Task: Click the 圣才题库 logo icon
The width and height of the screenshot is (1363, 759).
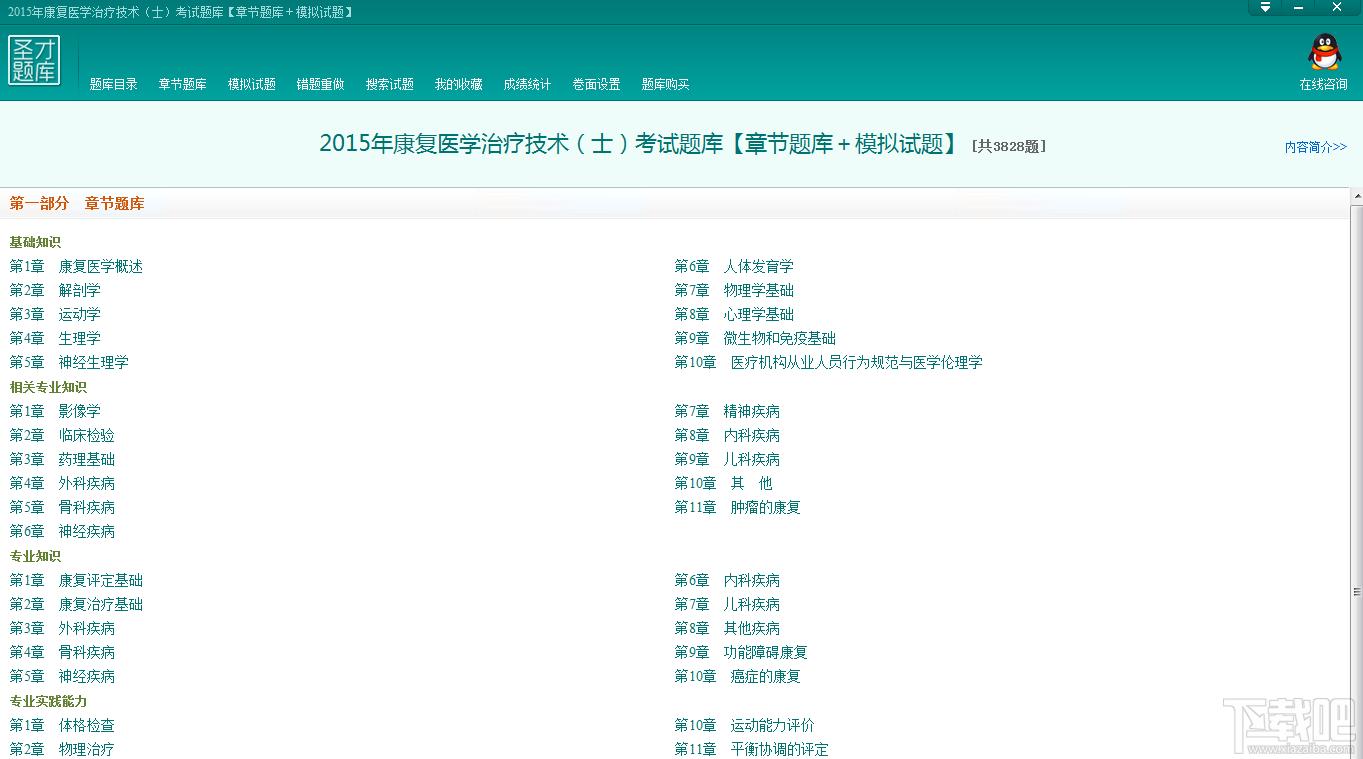Action: [34, 60]
